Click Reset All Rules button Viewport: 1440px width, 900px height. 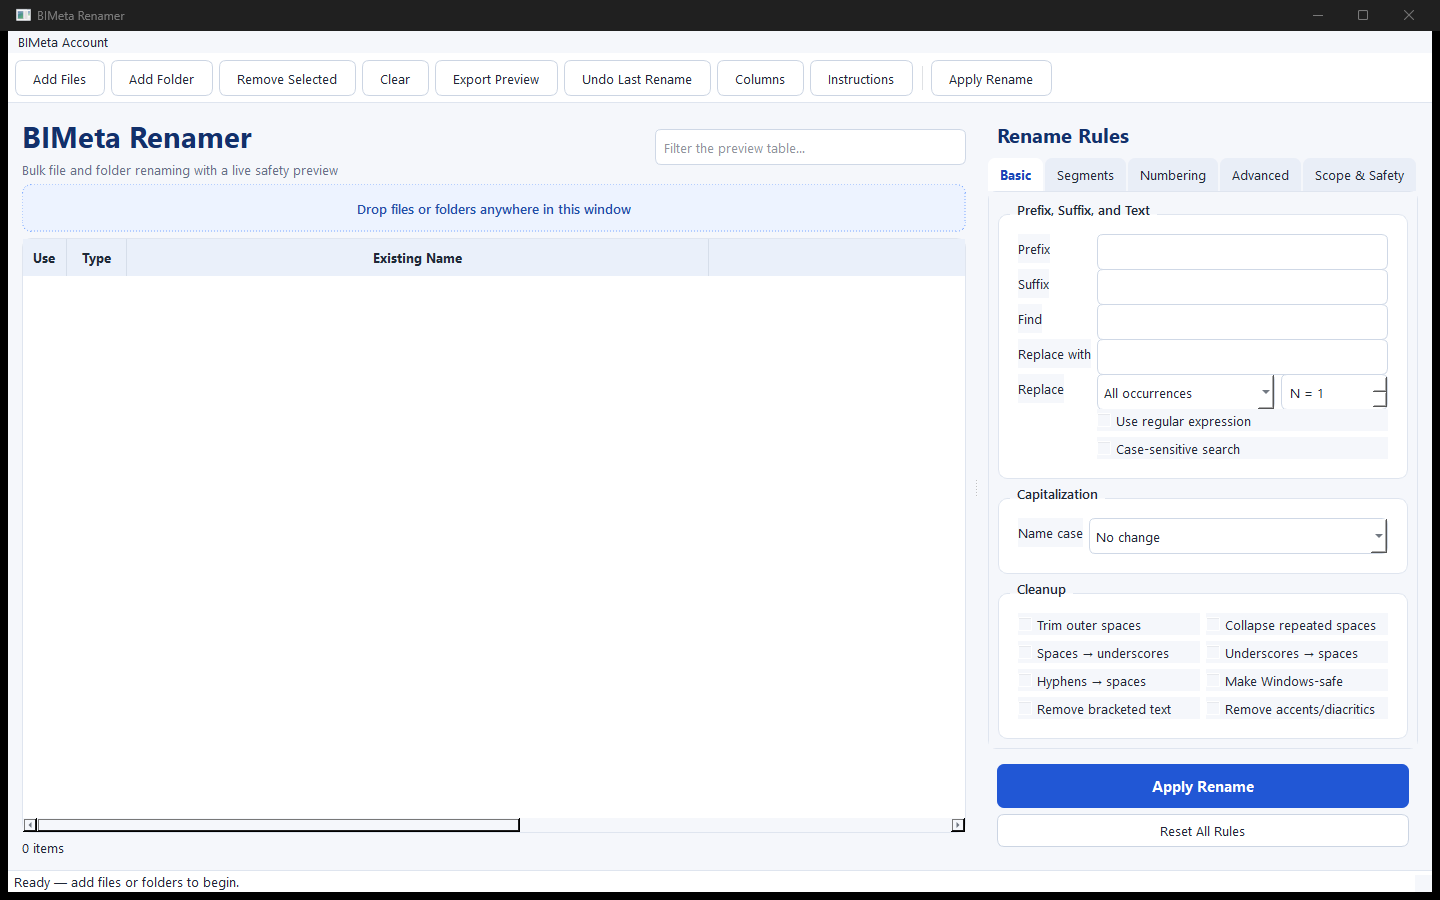(x=1203, y=831)
